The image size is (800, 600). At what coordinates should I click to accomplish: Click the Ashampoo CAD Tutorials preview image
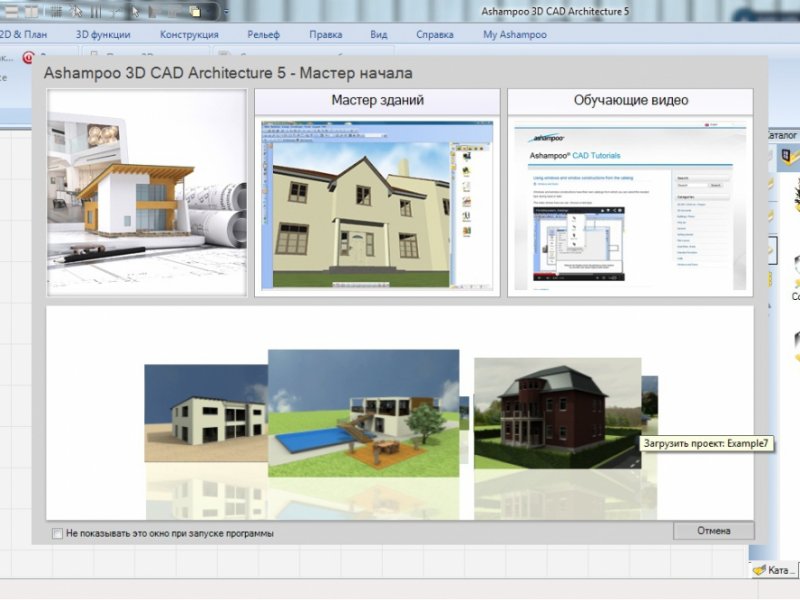pyautogui.click(x=630, y=205)
